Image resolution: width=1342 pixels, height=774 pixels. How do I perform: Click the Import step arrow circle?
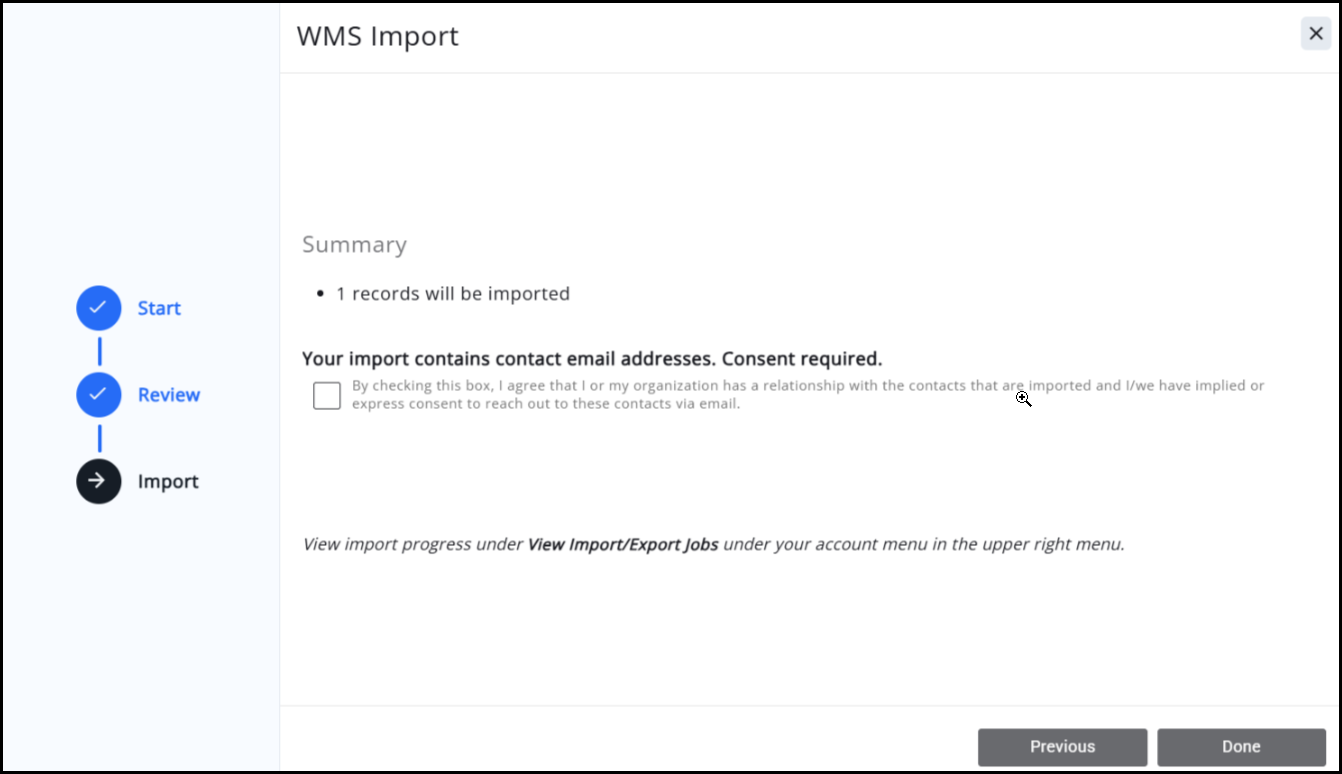[x=98, y=481]
